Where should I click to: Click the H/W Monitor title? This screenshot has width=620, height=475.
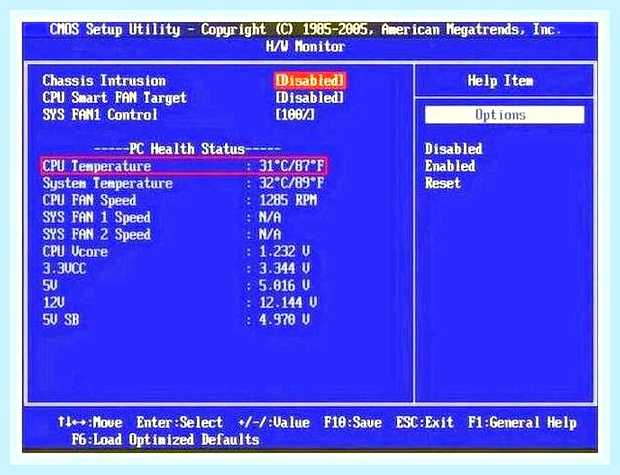pyautogui.click(x=306, y=47)
